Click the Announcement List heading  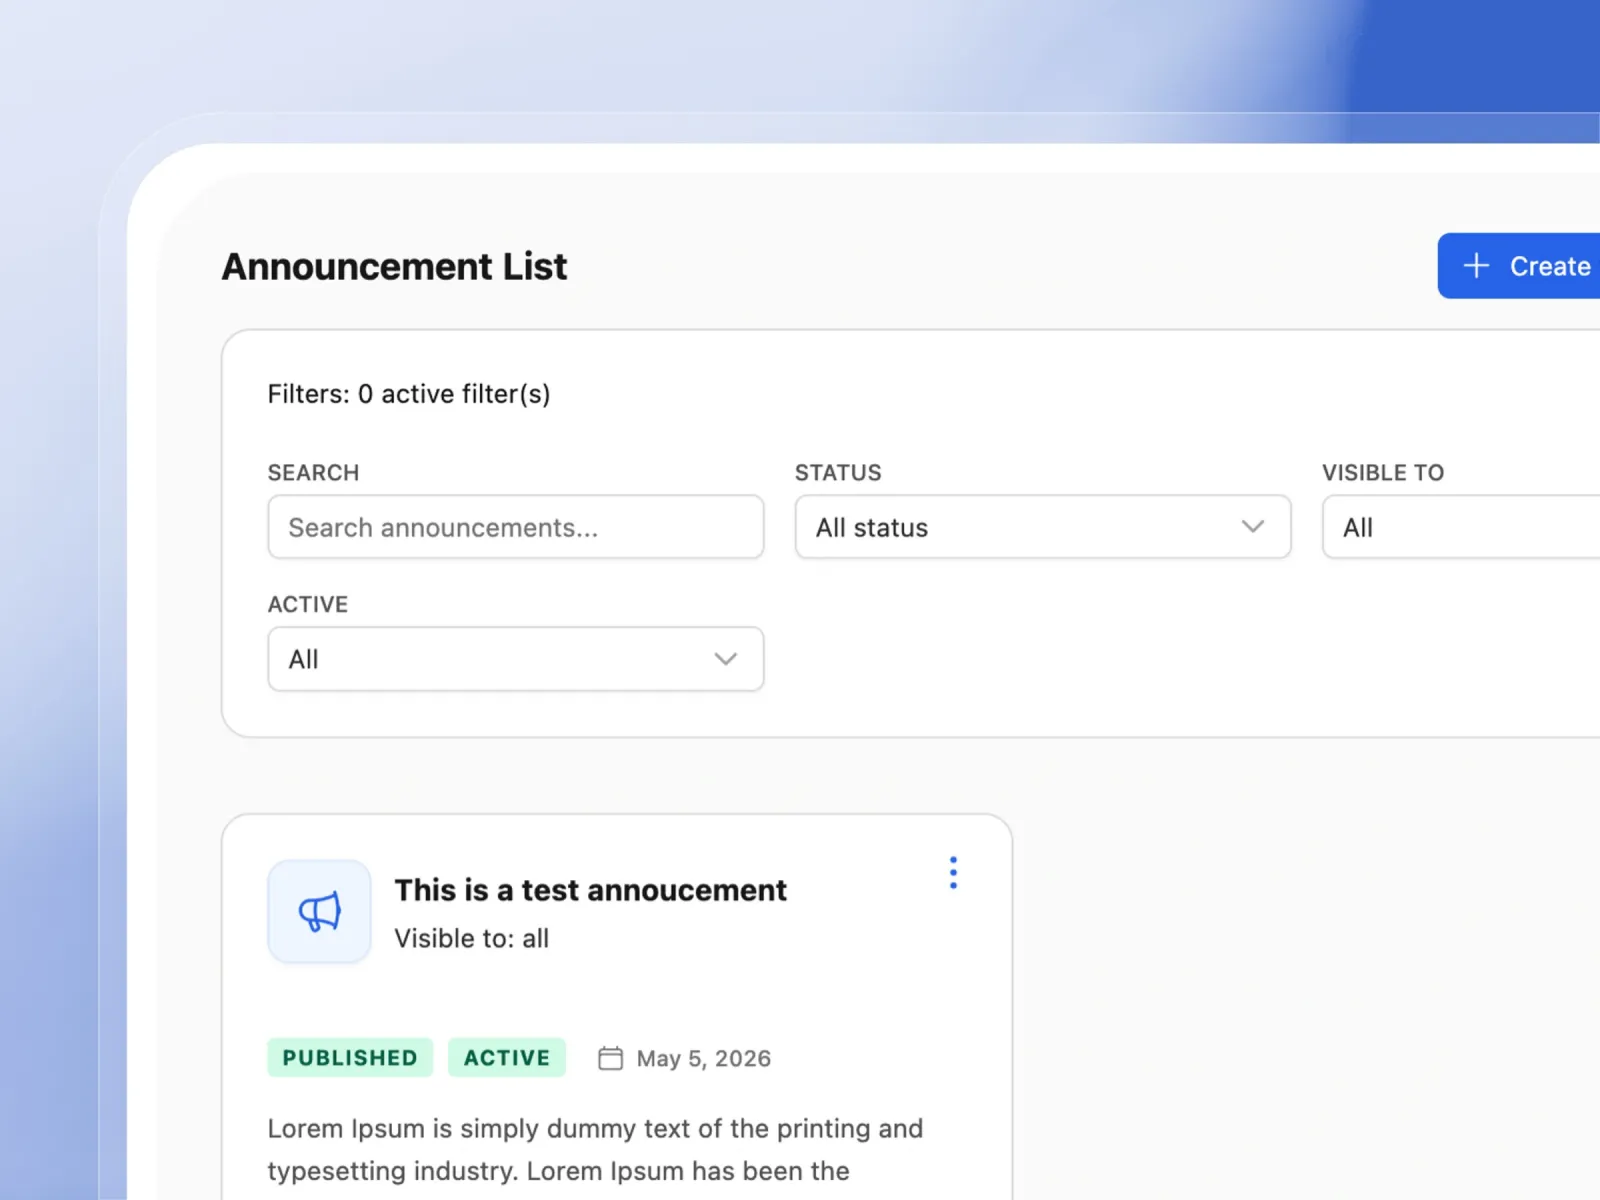[395, 267]
